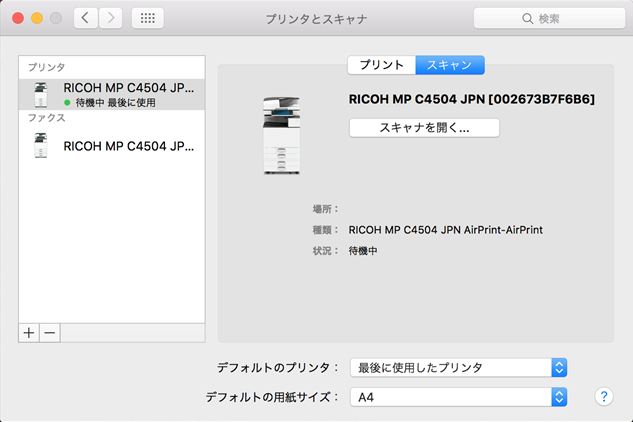Add a printer with the plus button

[29, 331]
